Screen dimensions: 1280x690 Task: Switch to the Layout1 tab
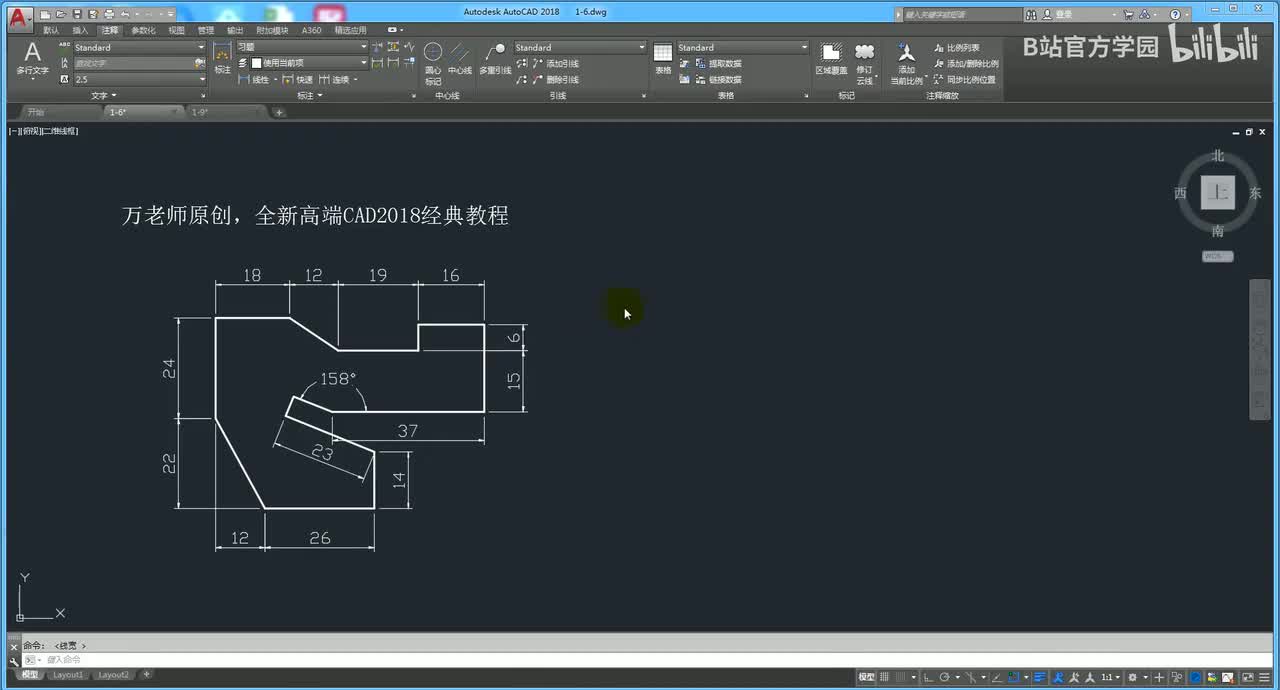(68, 675)
